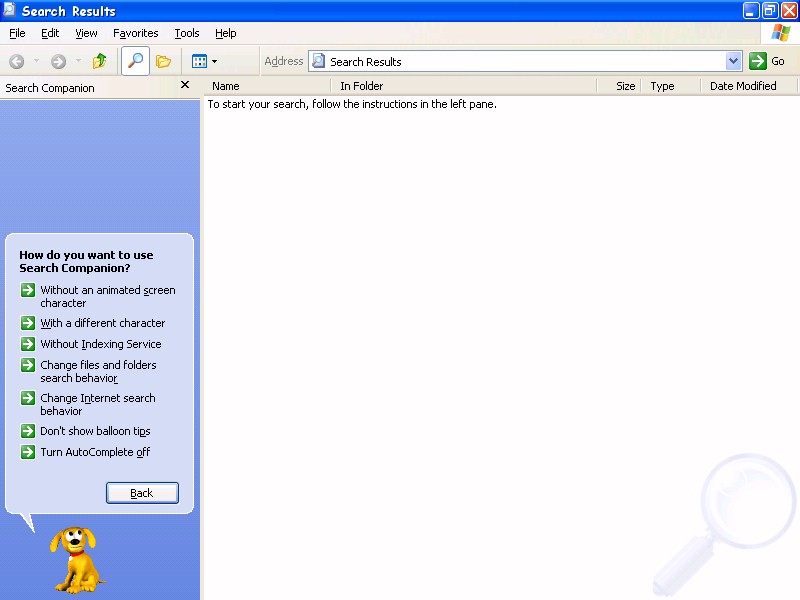Viewport: 800px width, 600px height.
Task: Sort results by In Folder column
Action: [x=464, y=86]
